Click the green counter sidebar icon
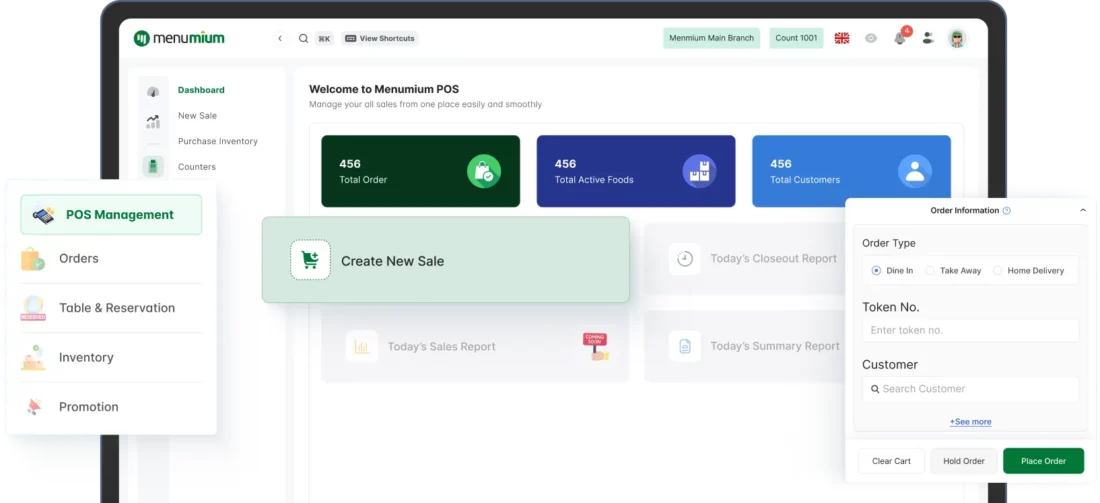This screenshot has width=1100, height=503. pyautogui.click(x=153, y=166)
